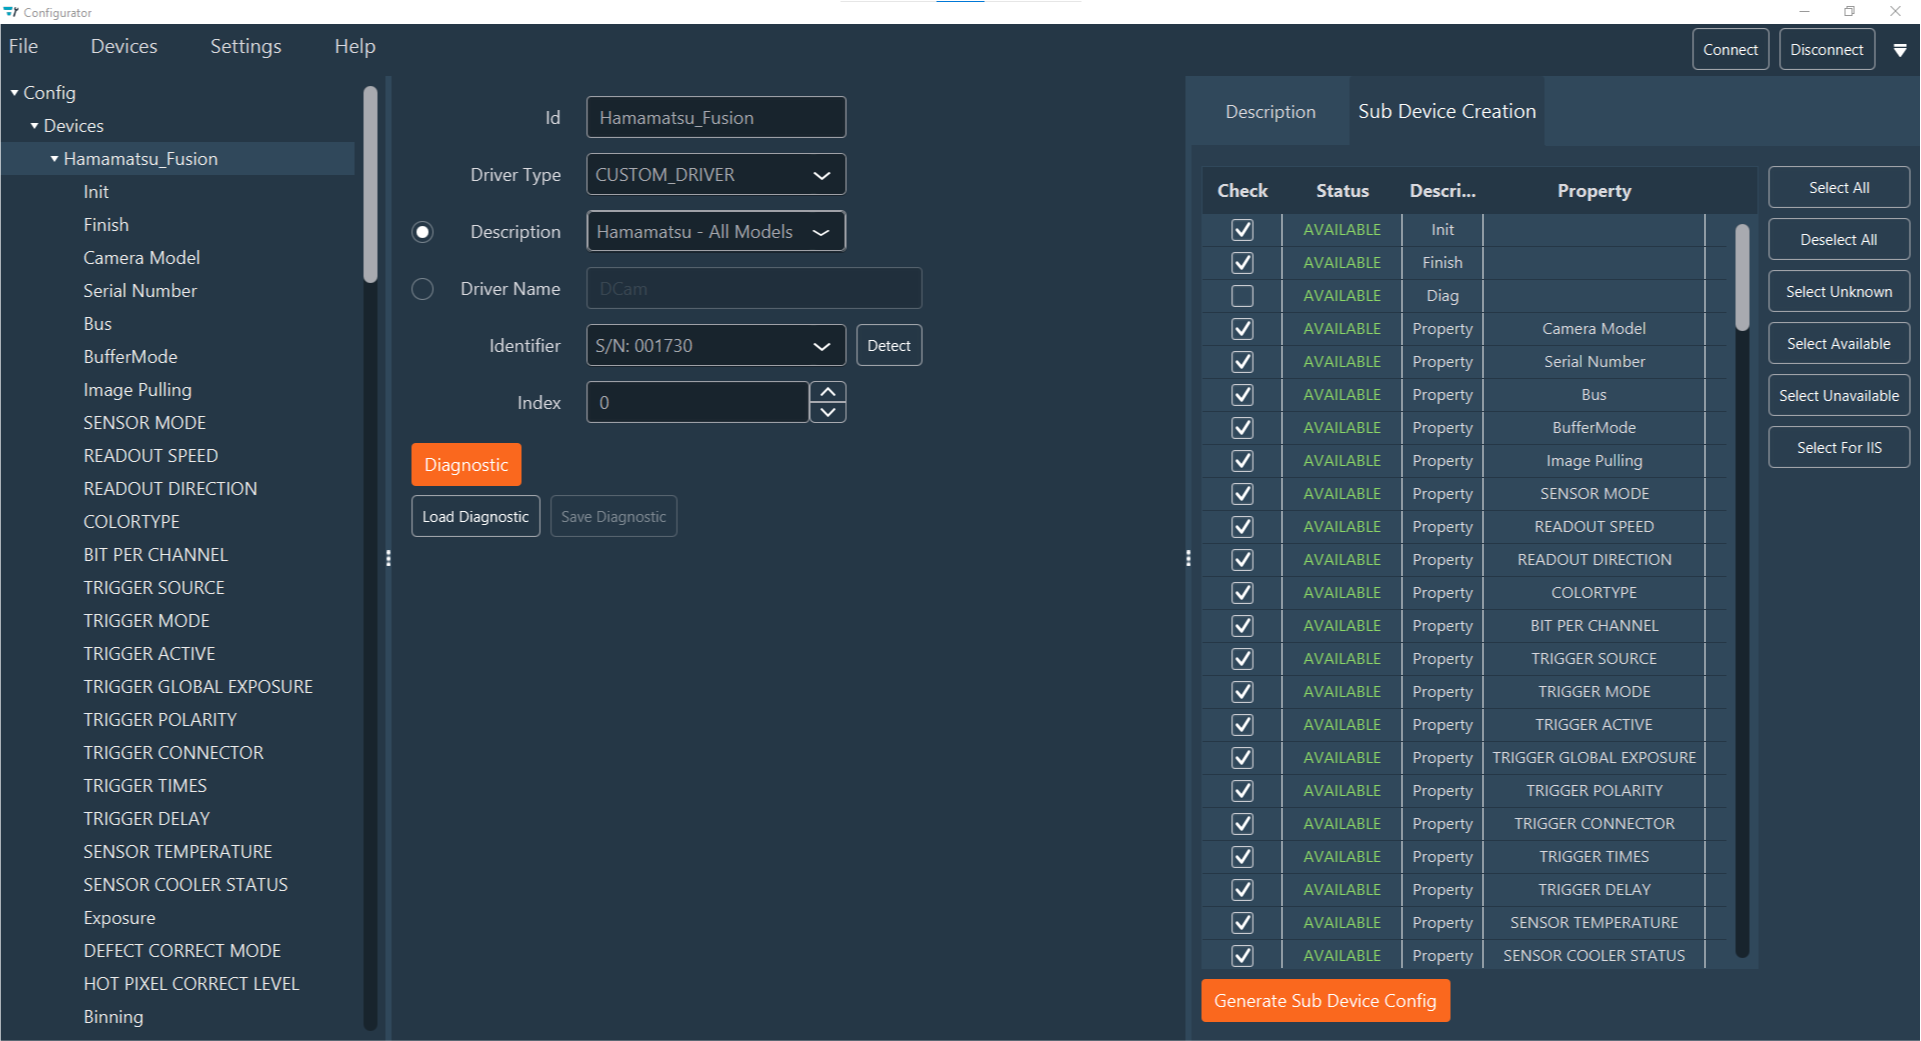
Task: Uncheck the Camera Model property checkbox
Action: coord(1242,329)
